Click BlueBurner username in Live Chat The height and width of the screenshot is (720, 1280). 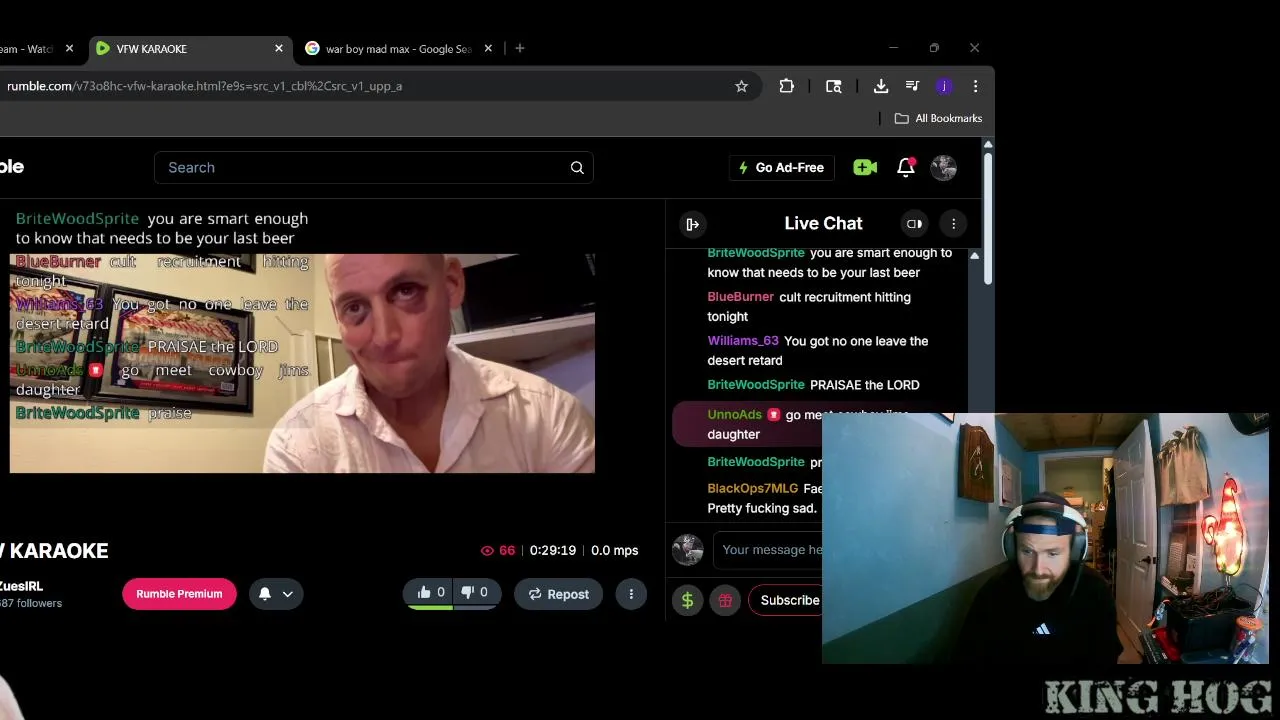click(x=741, y=297)
